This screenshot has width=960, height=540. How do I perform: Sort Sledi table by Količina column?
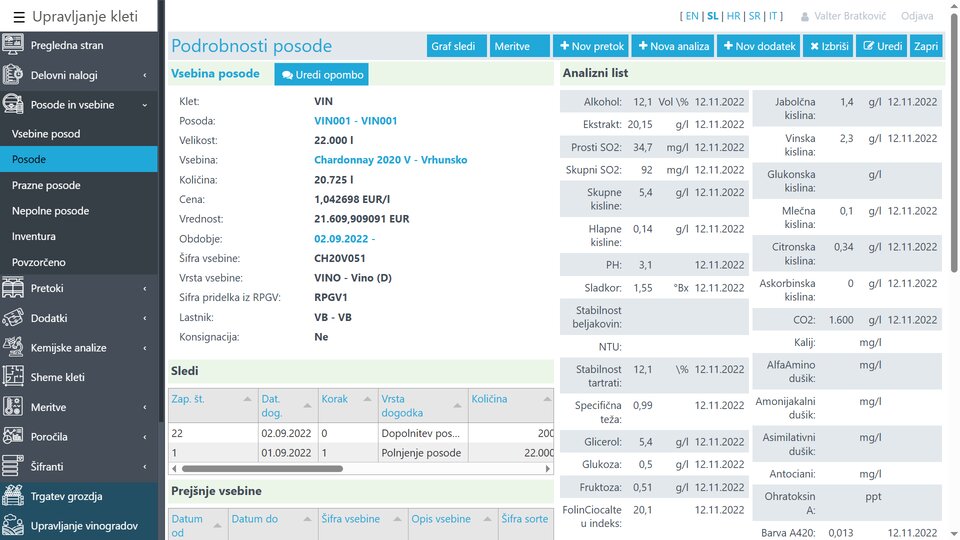point(490,399)
